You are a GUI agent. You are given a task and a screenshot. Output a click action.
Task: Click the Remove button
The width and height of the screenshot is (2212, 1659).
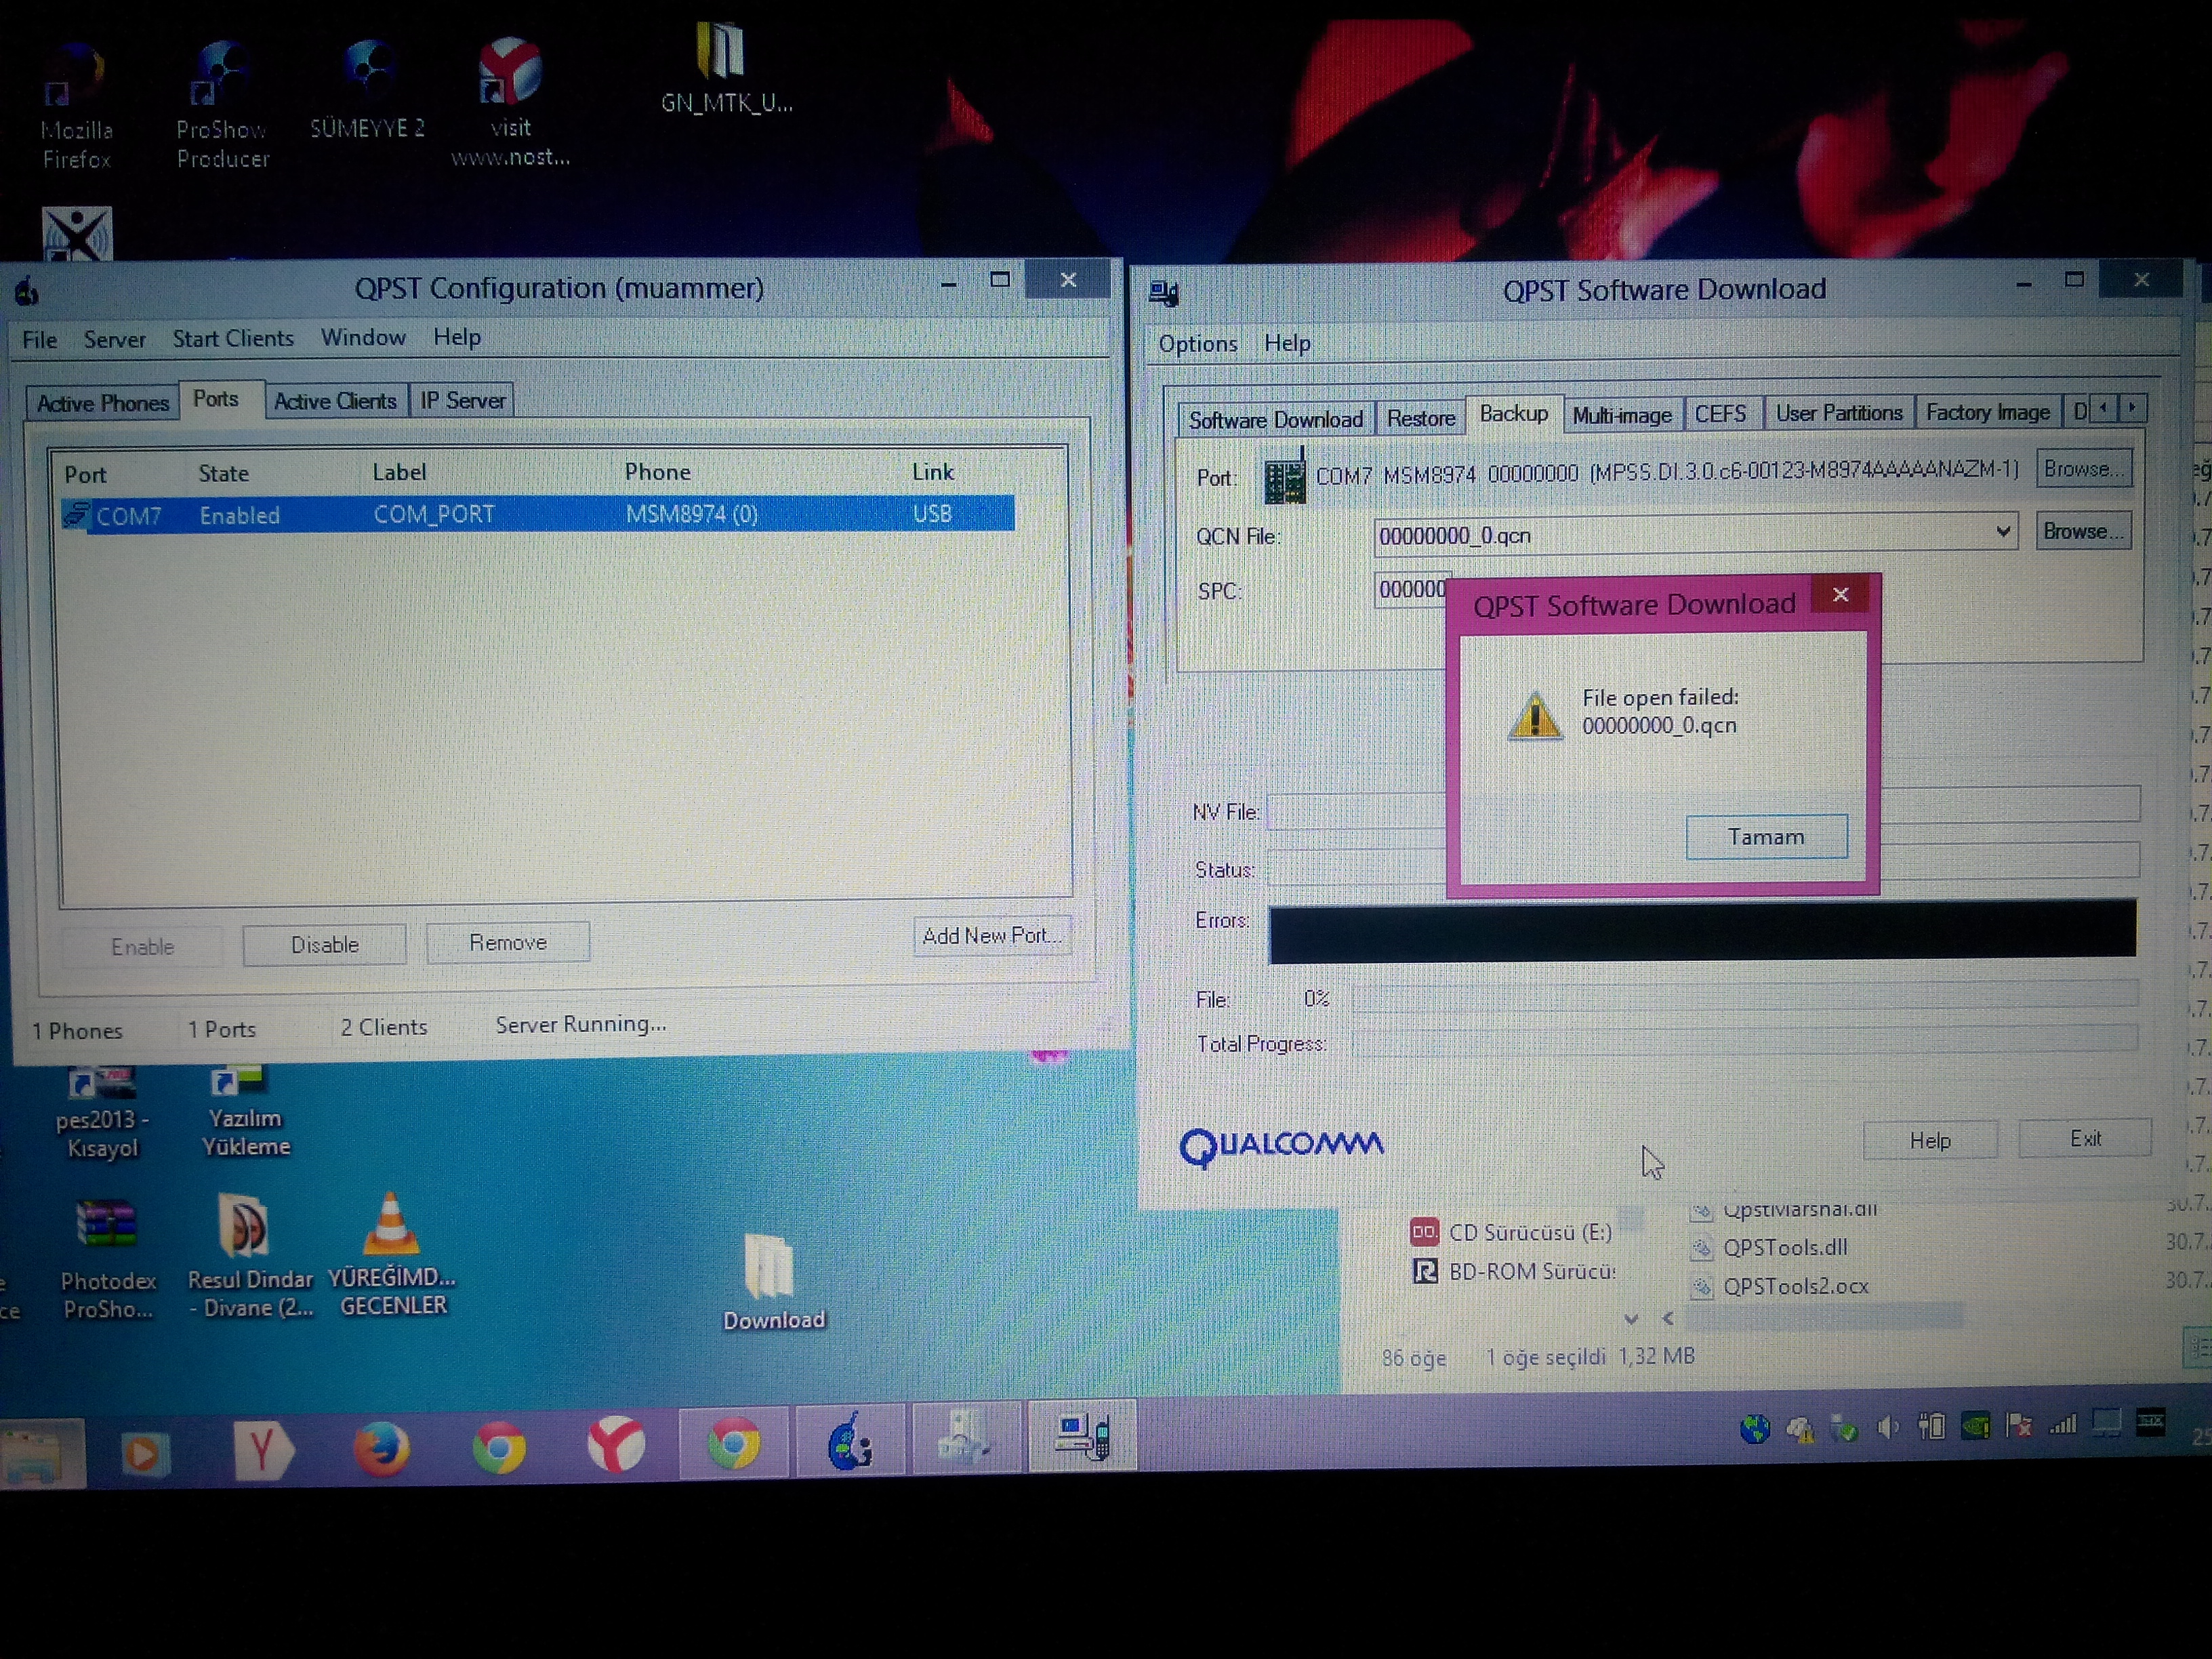click(x=508, y=942)
